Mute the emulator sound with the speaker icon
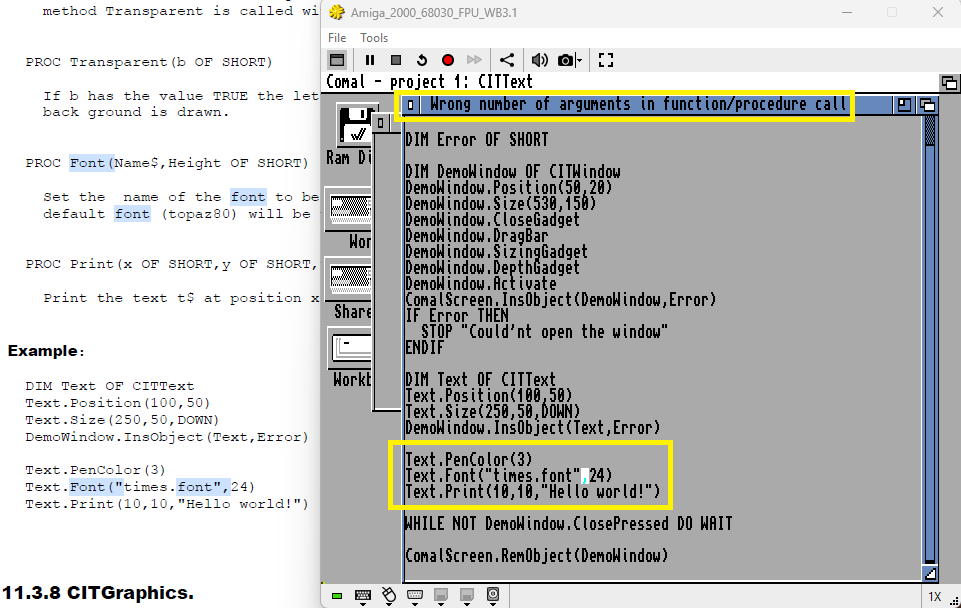The width and height of the screenshot is (961, 608). [x=539, y=60]
